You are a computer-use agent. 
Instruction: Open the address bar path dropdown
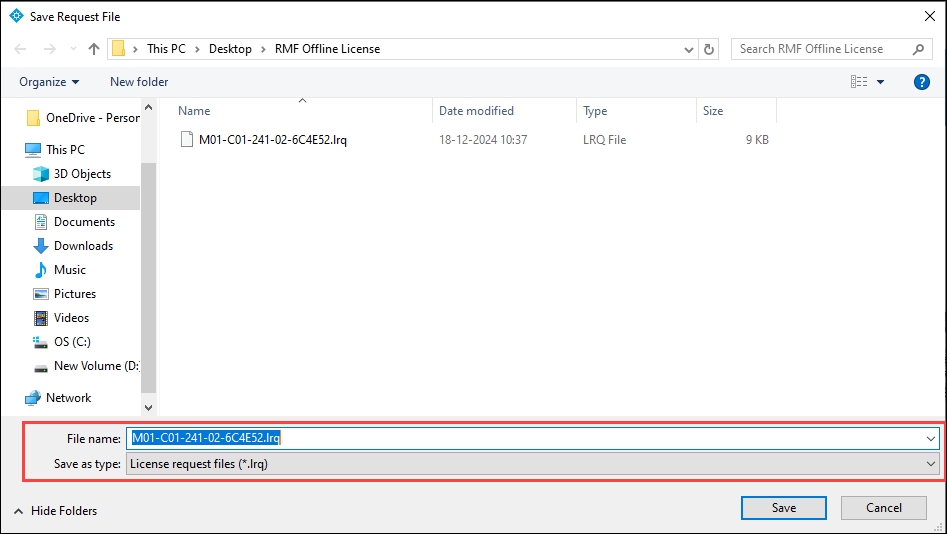point(688,49)
